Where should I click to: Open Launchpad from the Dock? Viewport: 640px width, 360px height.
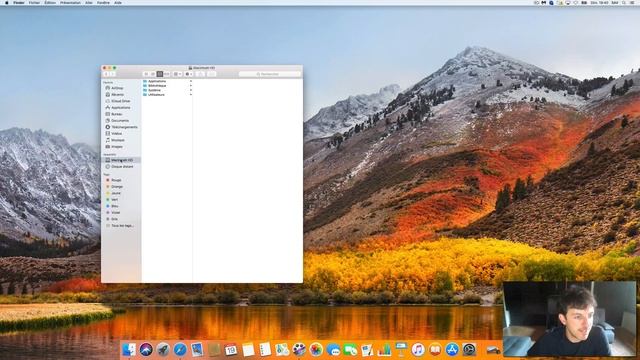click(163, 349)
